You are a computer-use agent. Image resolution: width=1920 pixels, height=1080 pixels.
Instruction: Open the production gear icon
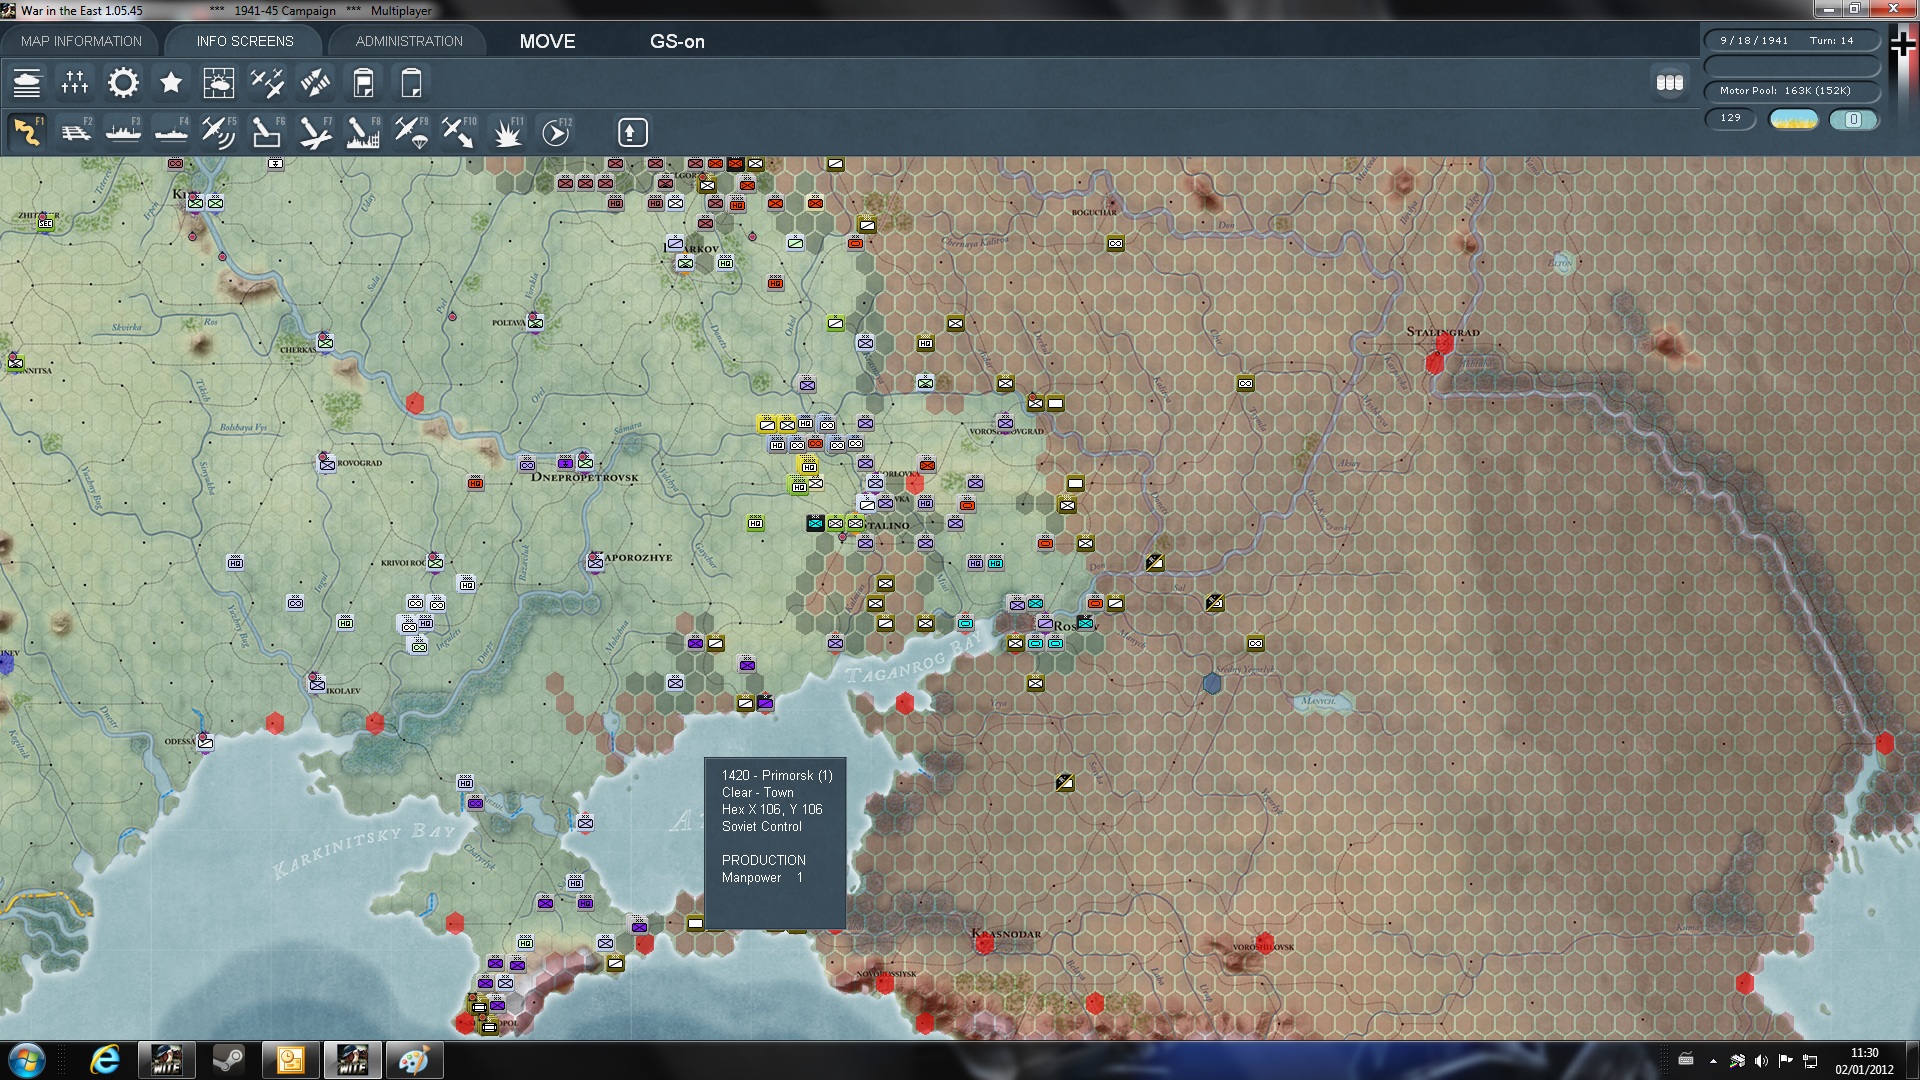coord(123,83)
